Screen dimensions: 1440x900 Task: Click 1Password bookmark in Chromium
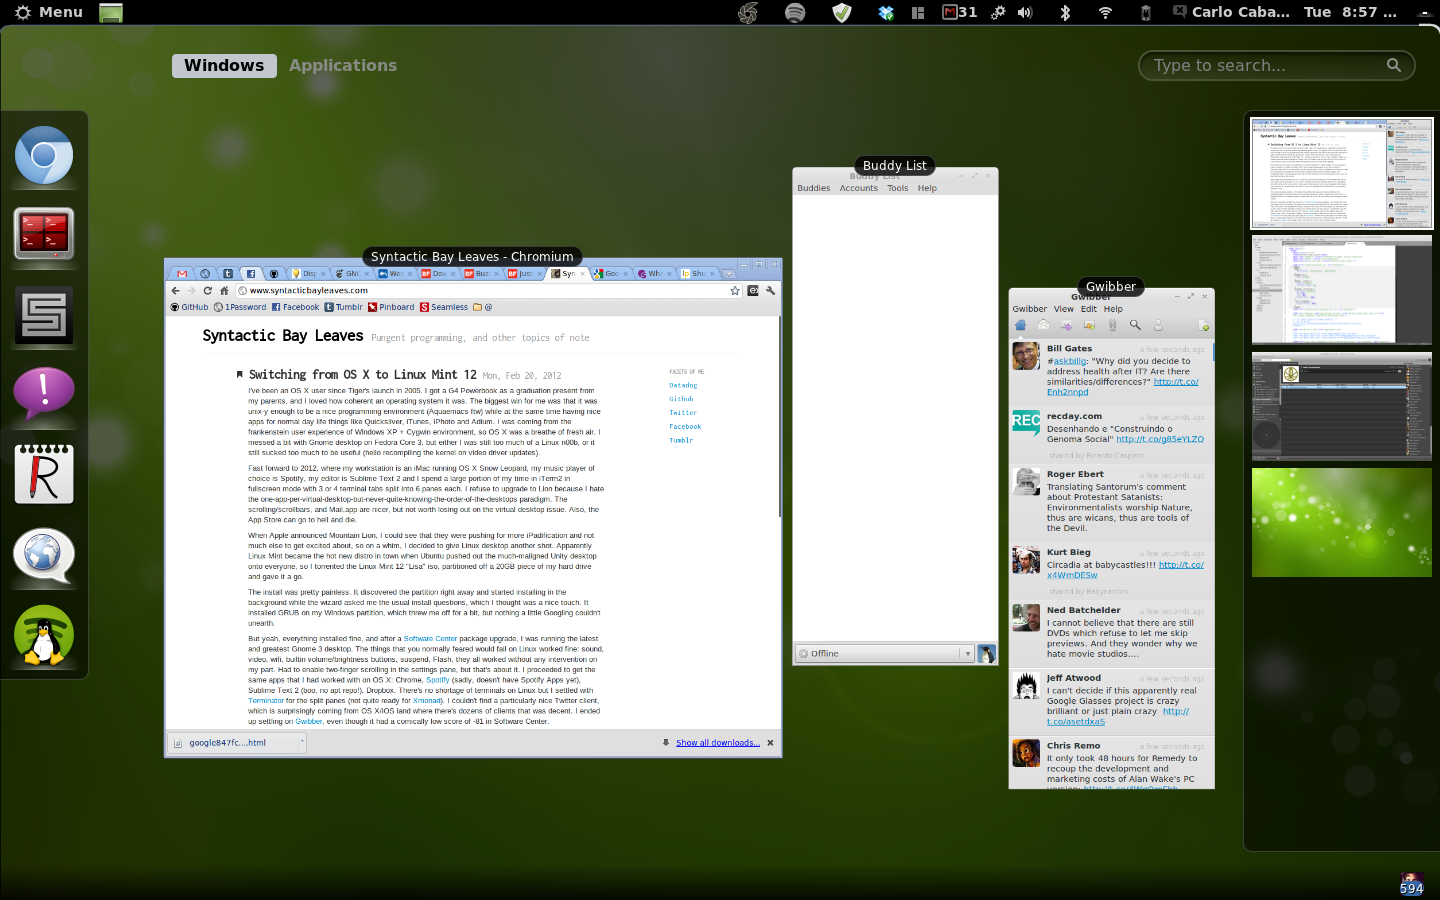[x=240, y=307]
